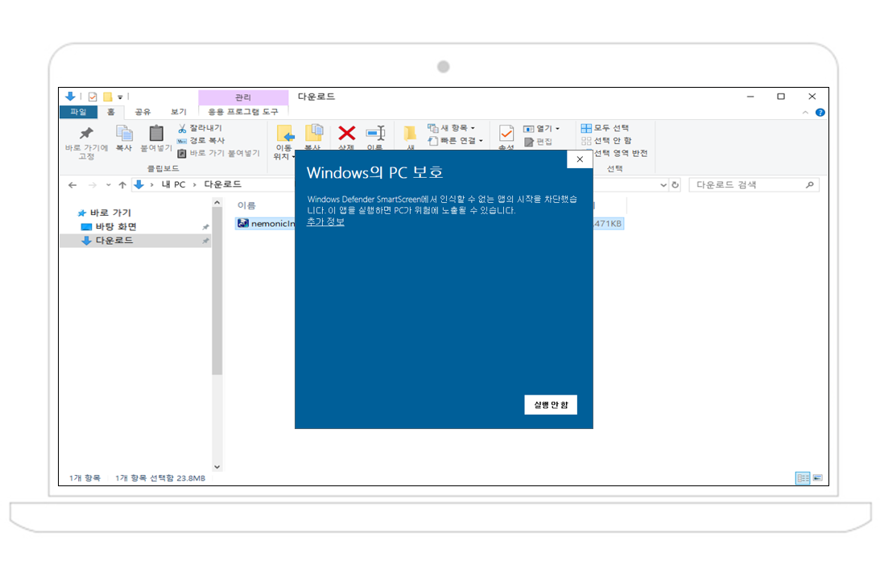Click the 1개 항목 선택함 23.8MB status text
The width and height of the screenshot is (880, 578).
pyautogui.click(x=161, y=478)
